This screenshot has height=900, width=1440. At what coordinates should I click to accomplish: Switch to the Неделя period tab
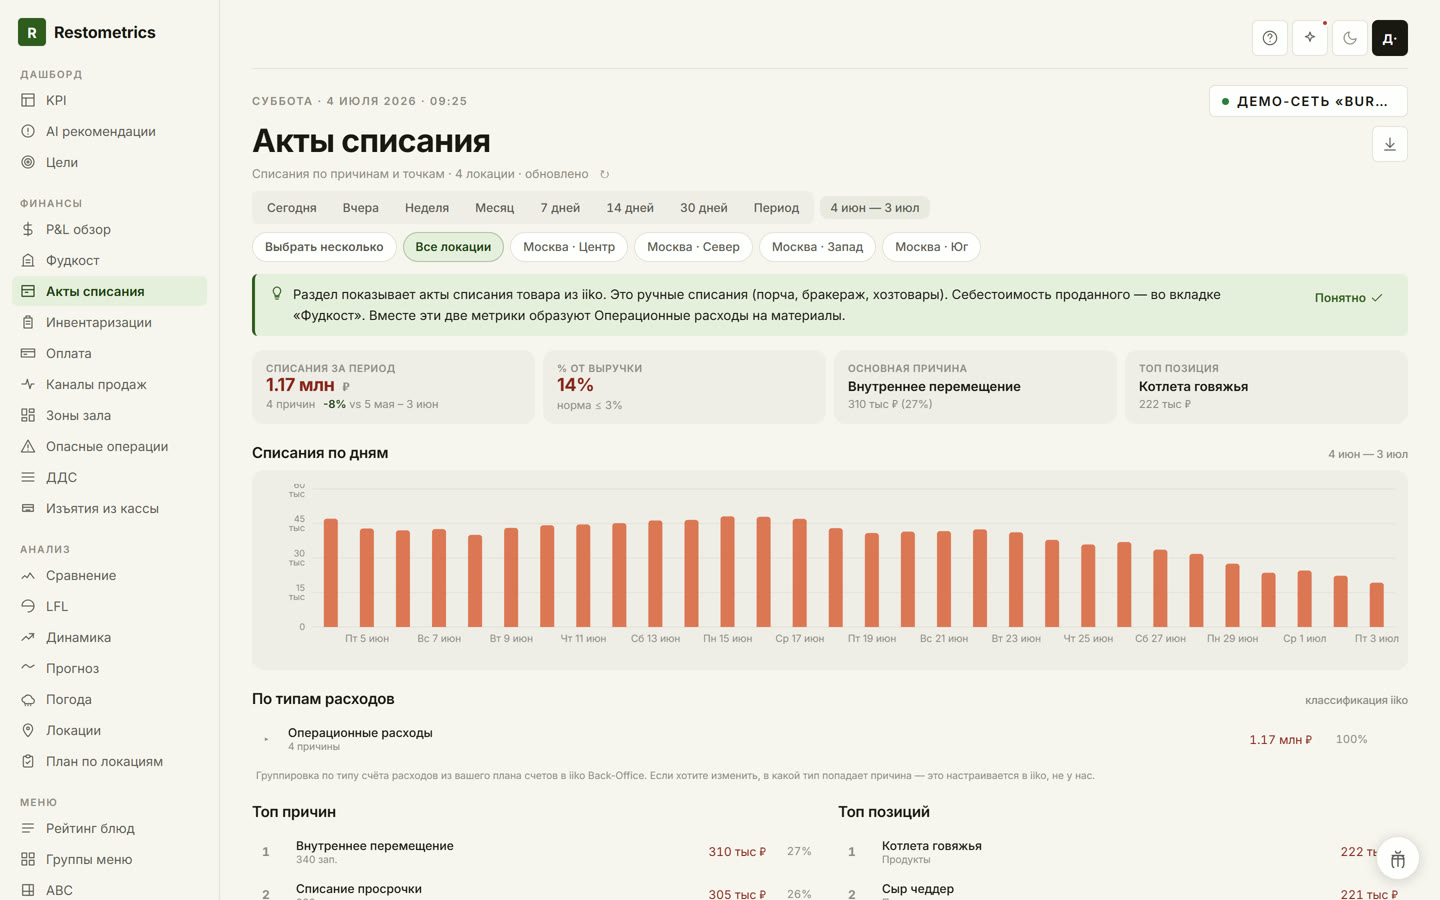[427, 208]
